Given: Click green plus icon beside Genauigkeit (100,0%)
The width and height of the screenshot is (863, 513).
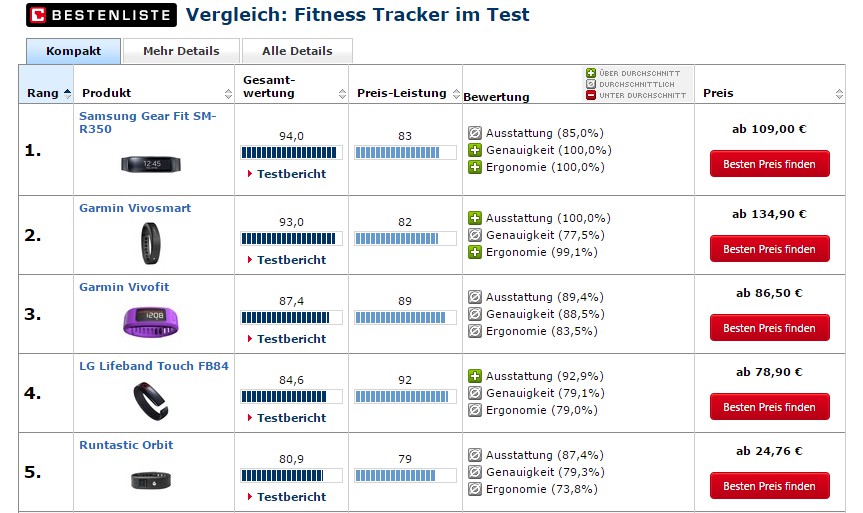Looking at the screenshot, I should coord(475,150).
